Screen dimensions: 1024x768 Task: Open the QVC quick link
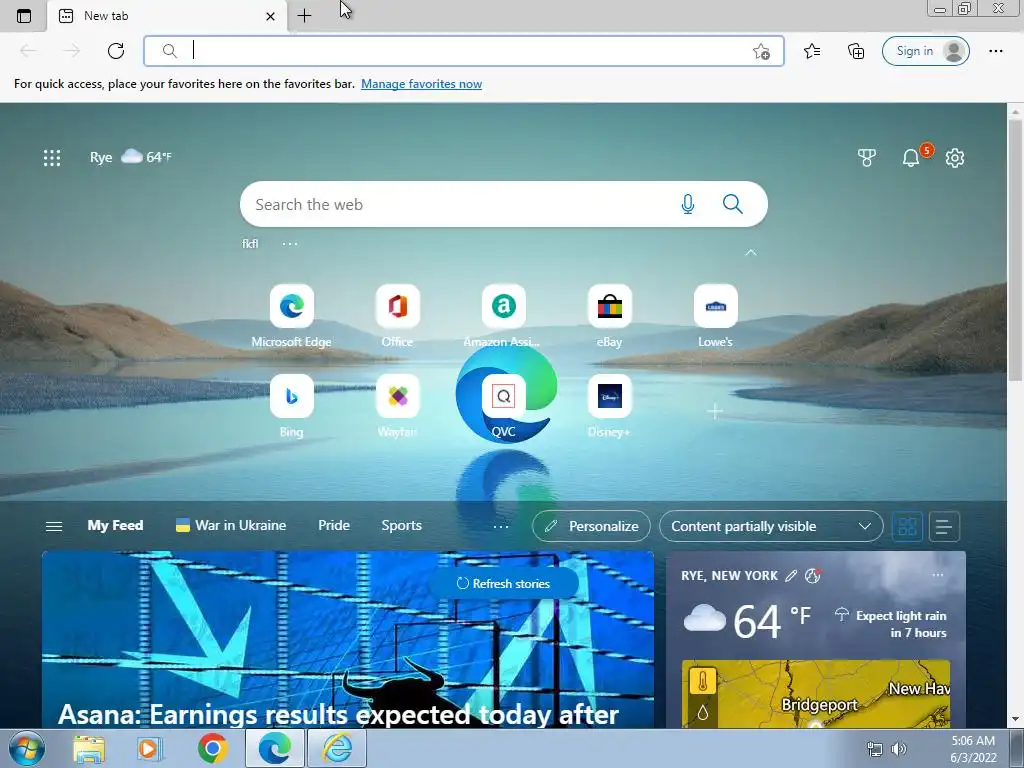tap(503, 406)
